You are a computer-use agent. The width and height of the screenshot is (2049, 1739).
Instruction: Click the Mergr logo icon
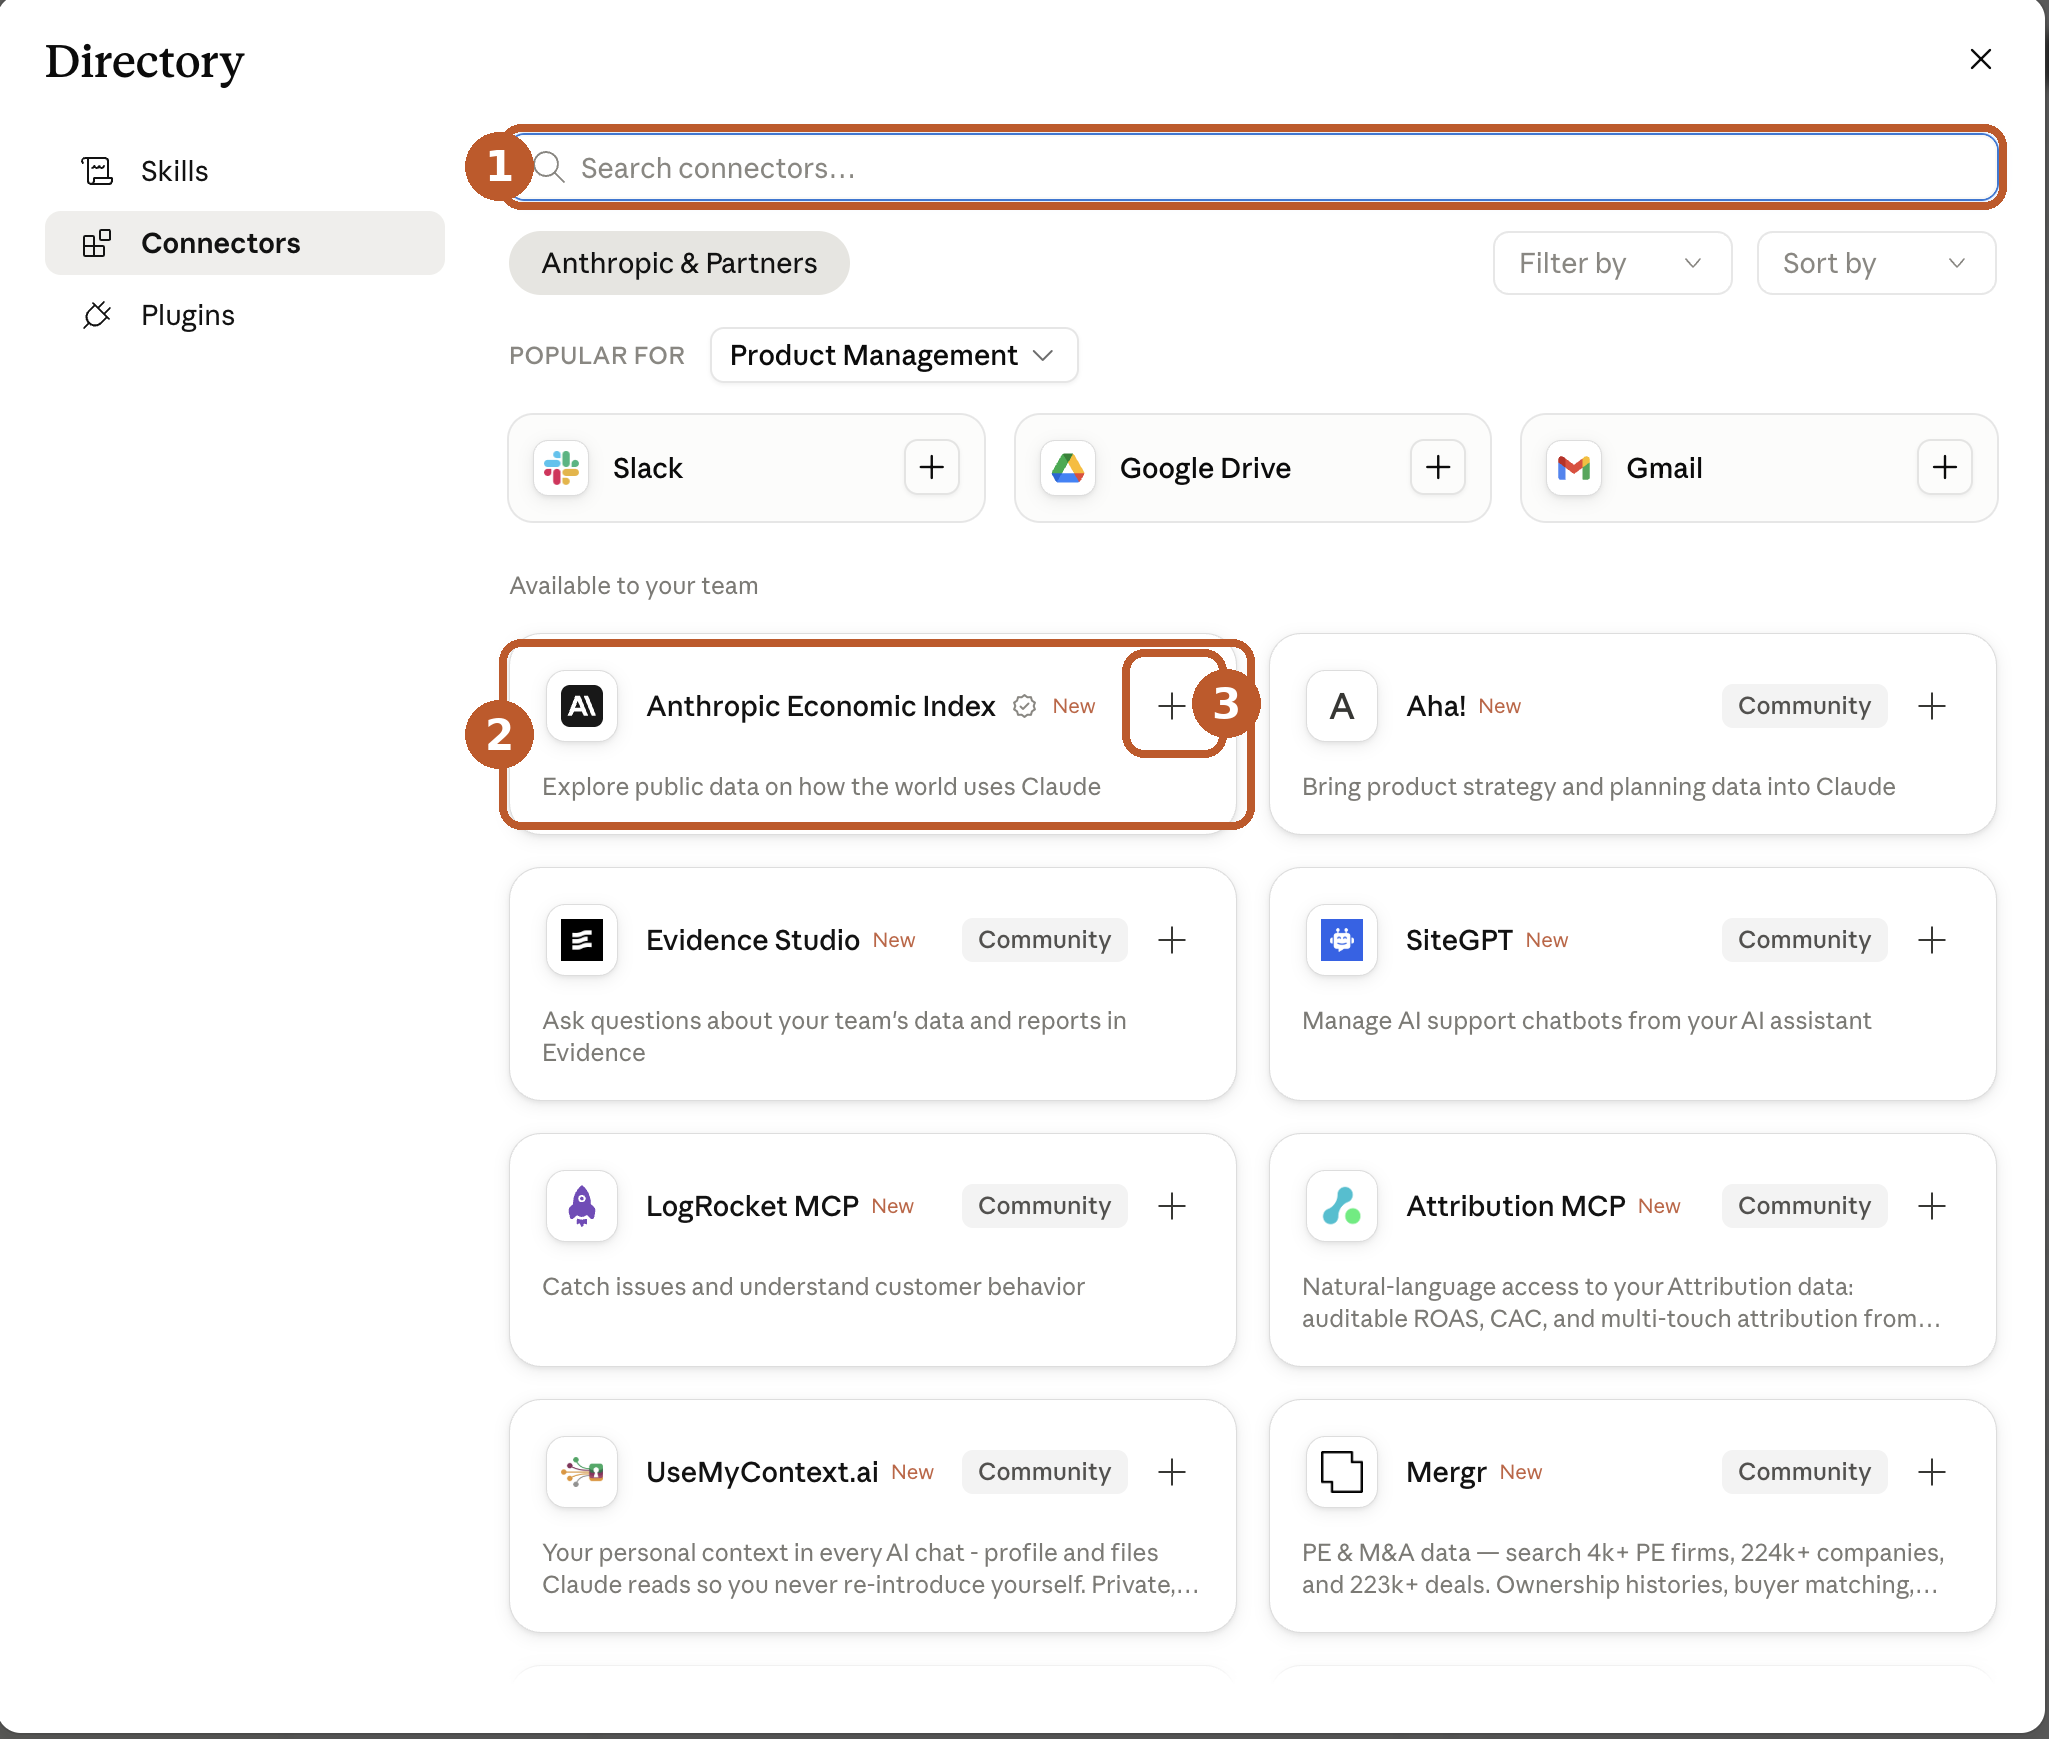(1342, 1472)
